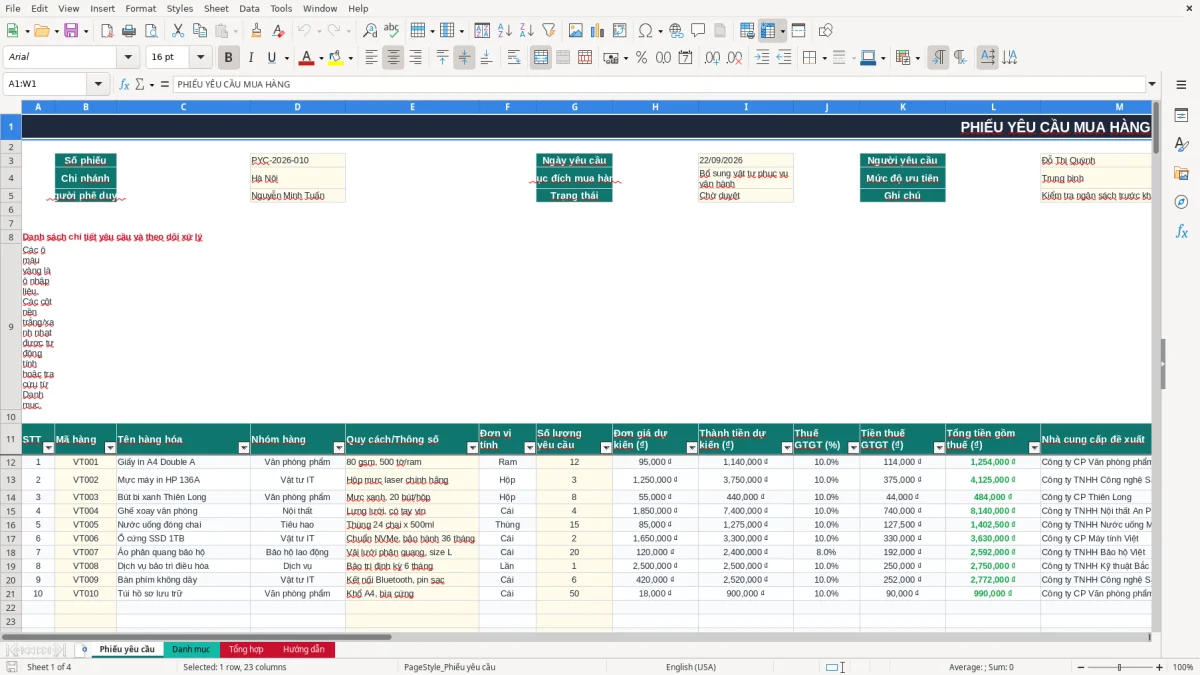The height and width of the screenshot is (675, 1200).
Task: Expand the Name Box dropdown
Action: (98, 84)
